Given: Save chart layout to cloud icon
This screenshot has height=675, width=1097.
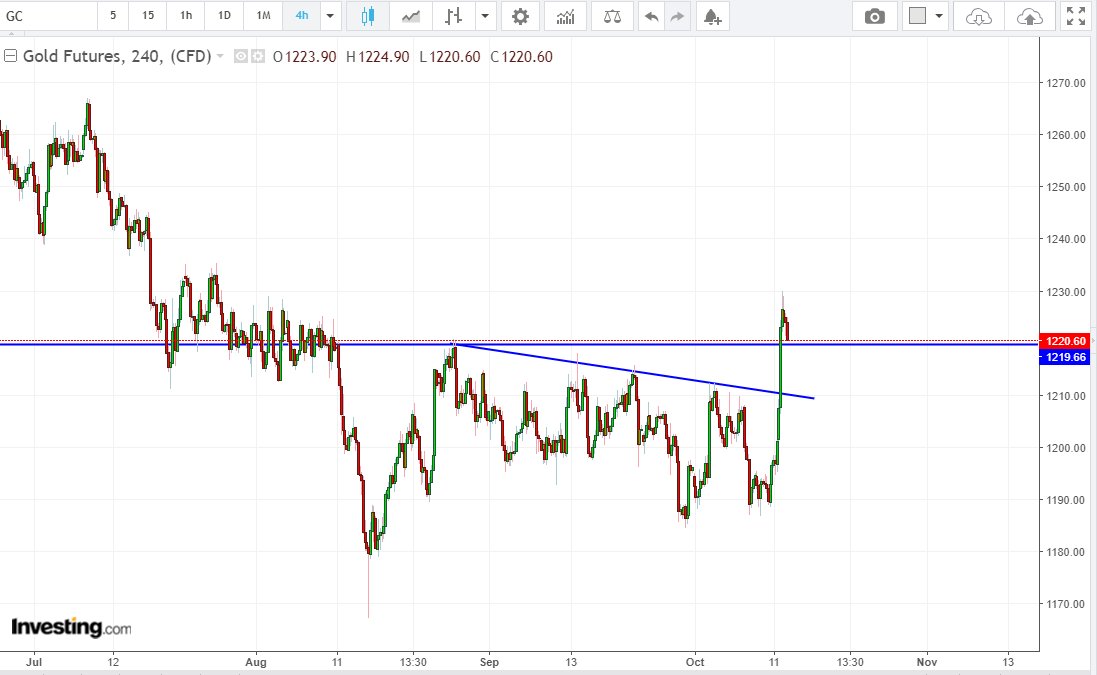Looking at the screenshot, I should (1029, 16).
